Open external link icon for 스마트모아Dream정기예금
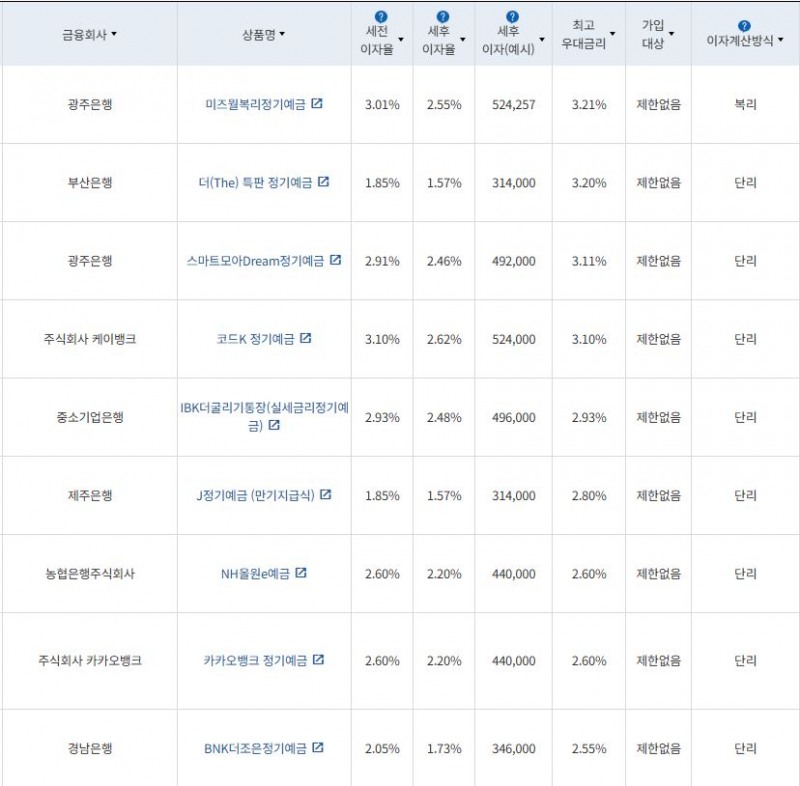The width and height of the screenshot is (800, 786). pos(335,260)
